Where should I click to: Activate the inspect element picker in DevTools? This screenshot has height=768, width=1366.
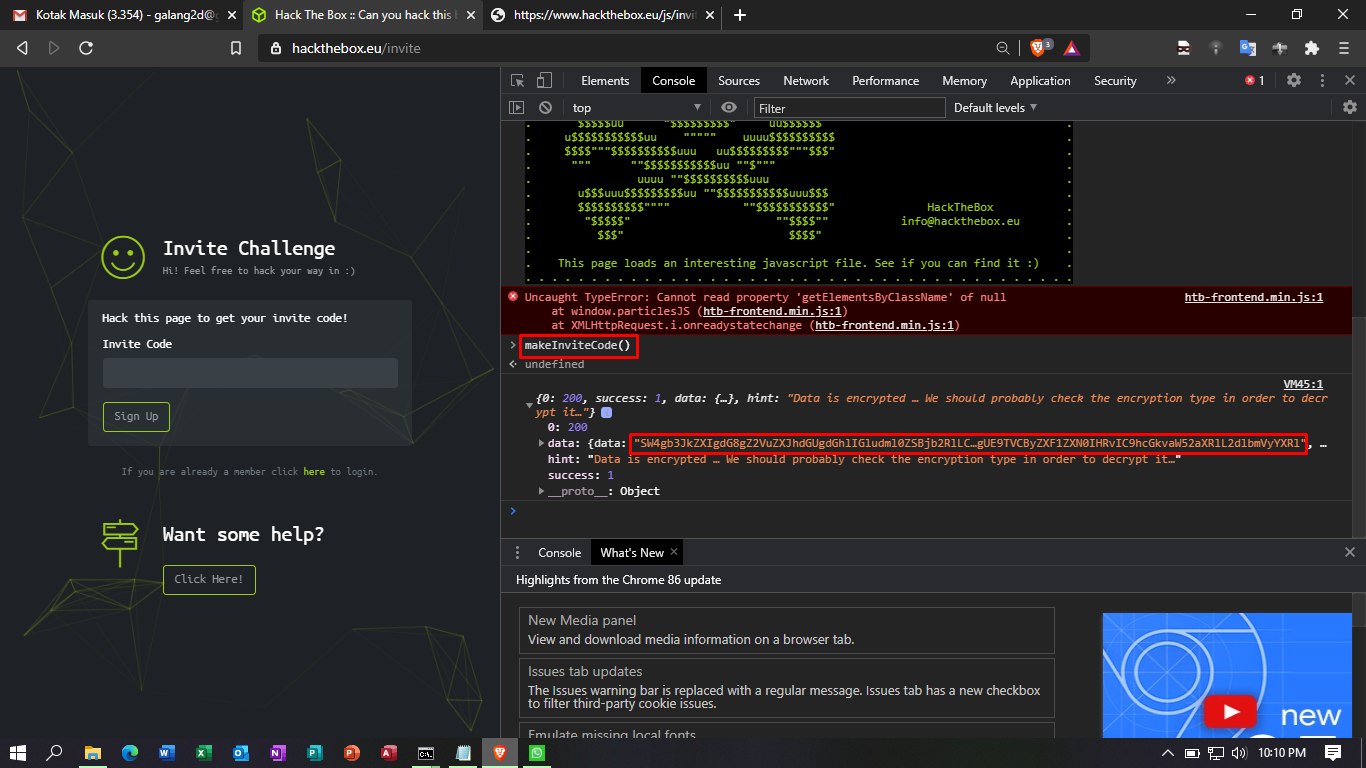click(x=517, y=81)
